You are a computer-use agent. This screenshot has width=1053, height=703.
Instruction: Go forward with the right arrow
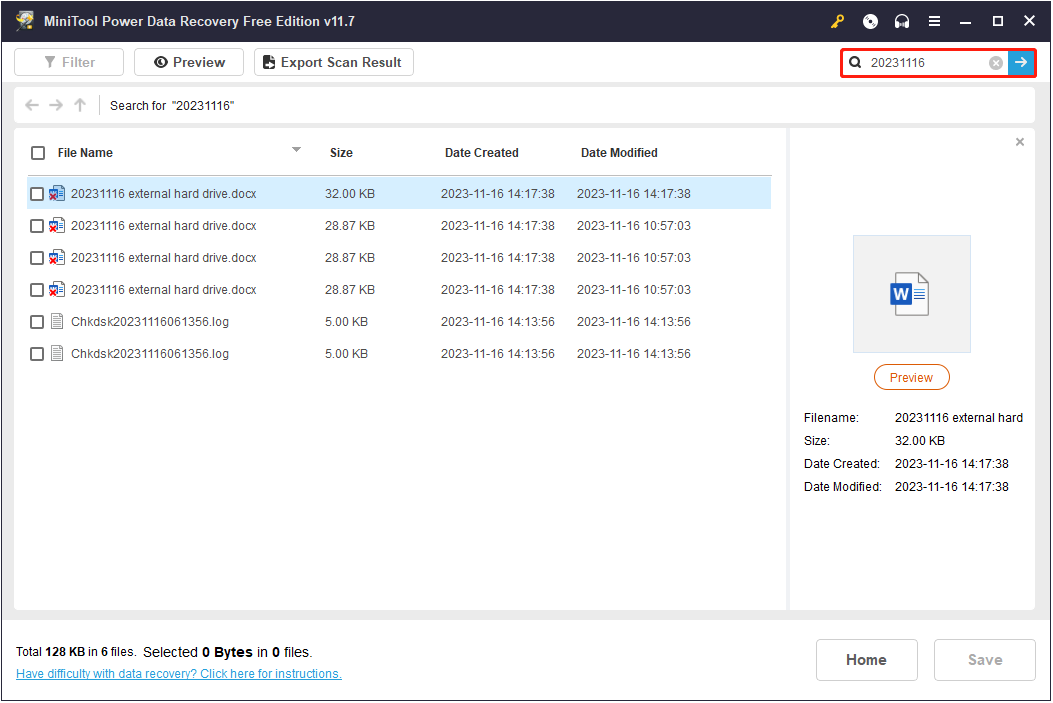pos(56,105)
